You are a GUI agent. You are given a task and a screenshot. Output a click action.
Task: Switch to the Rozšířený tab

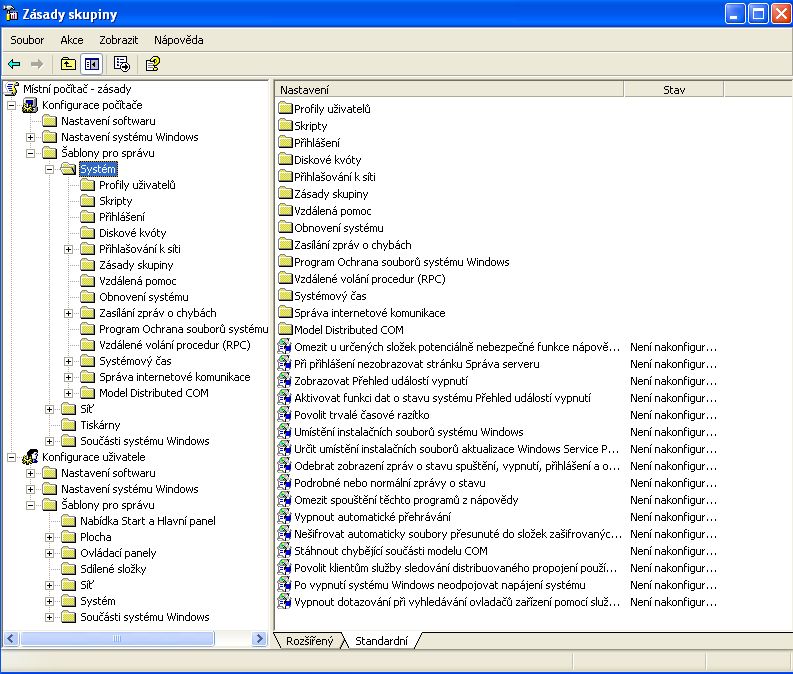pos(309,640)
